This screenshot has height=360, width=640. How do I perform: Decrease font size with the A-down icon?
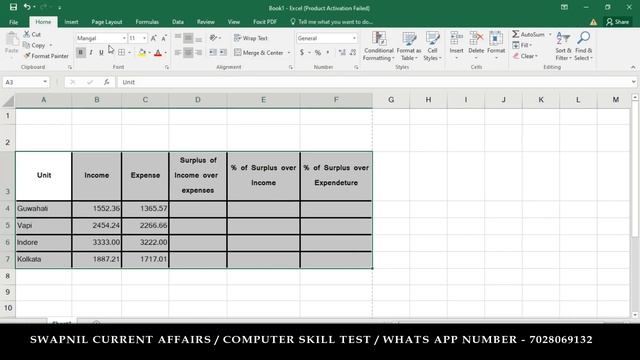coord(164,38)
